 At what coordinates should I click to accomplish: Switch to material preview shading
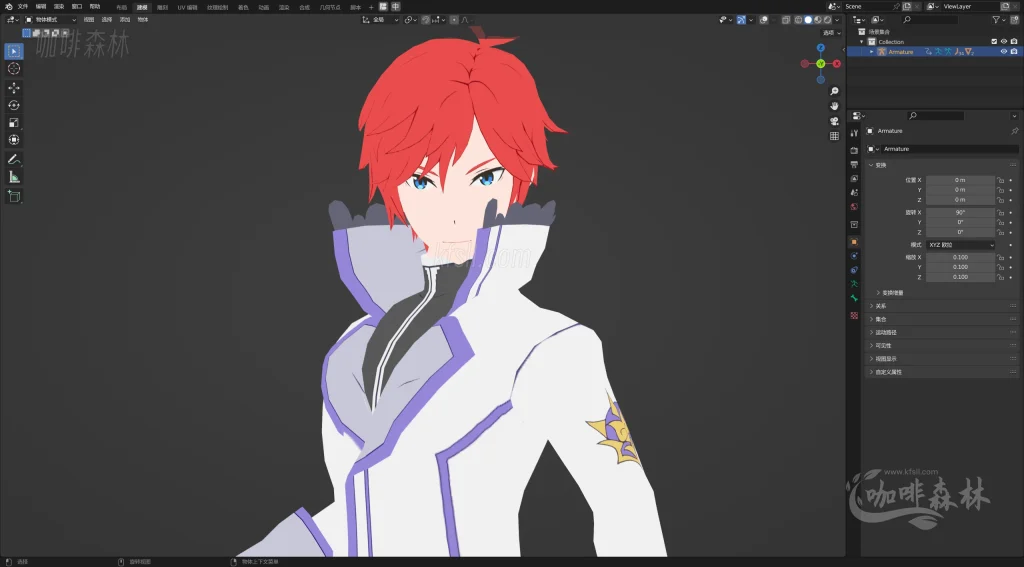click(818, 20)
